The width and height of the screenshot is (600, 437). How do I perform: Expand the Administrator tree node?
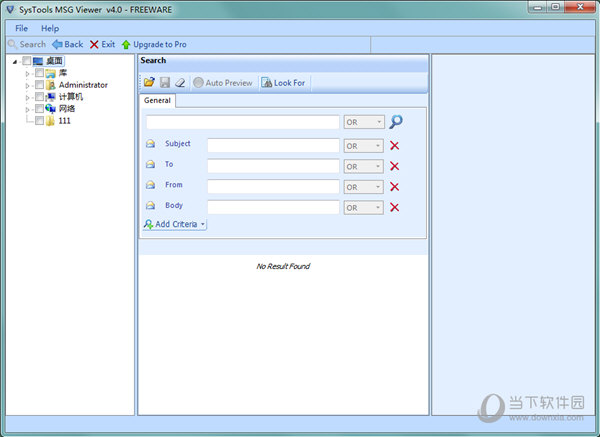(x=27, y=85)
